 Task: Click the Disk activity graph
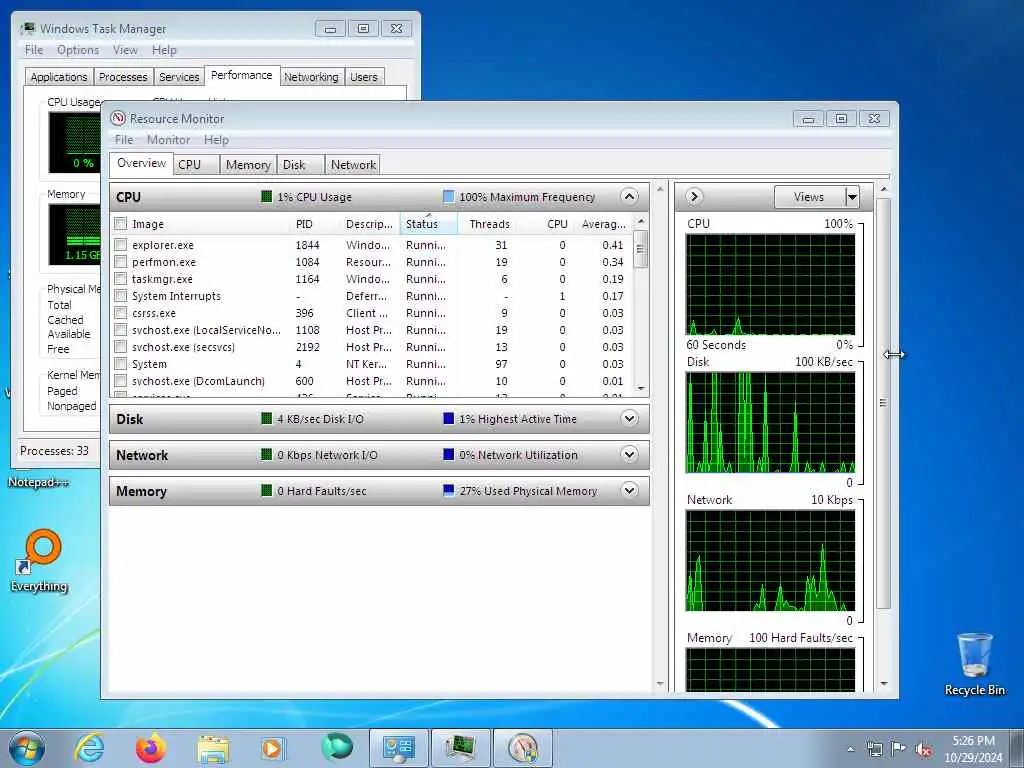770,423
